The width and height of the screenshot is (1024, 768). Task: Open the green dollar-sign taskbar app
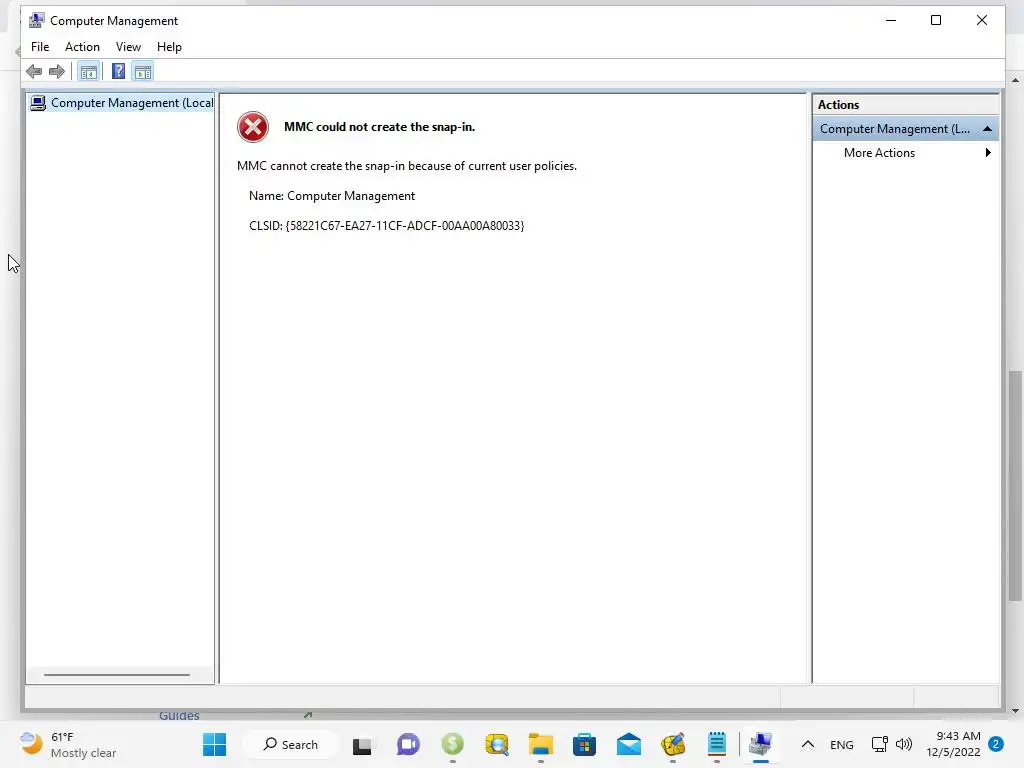tap(453, 744)
